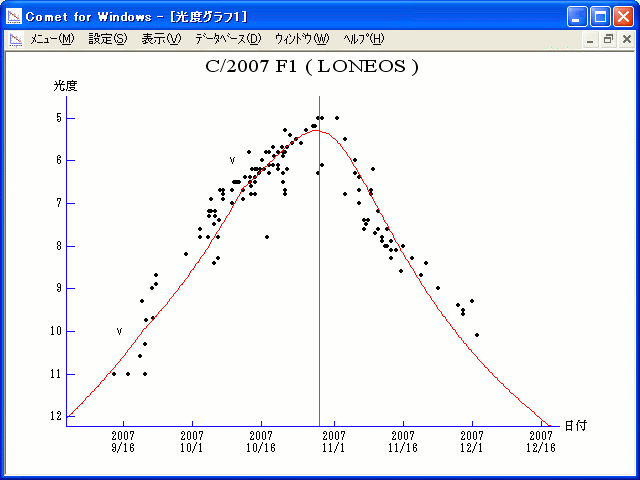Click magnitude 11 on the y-axis
Image resolution: width=640 pixels, height=480 pixels.
coord(57,374)
